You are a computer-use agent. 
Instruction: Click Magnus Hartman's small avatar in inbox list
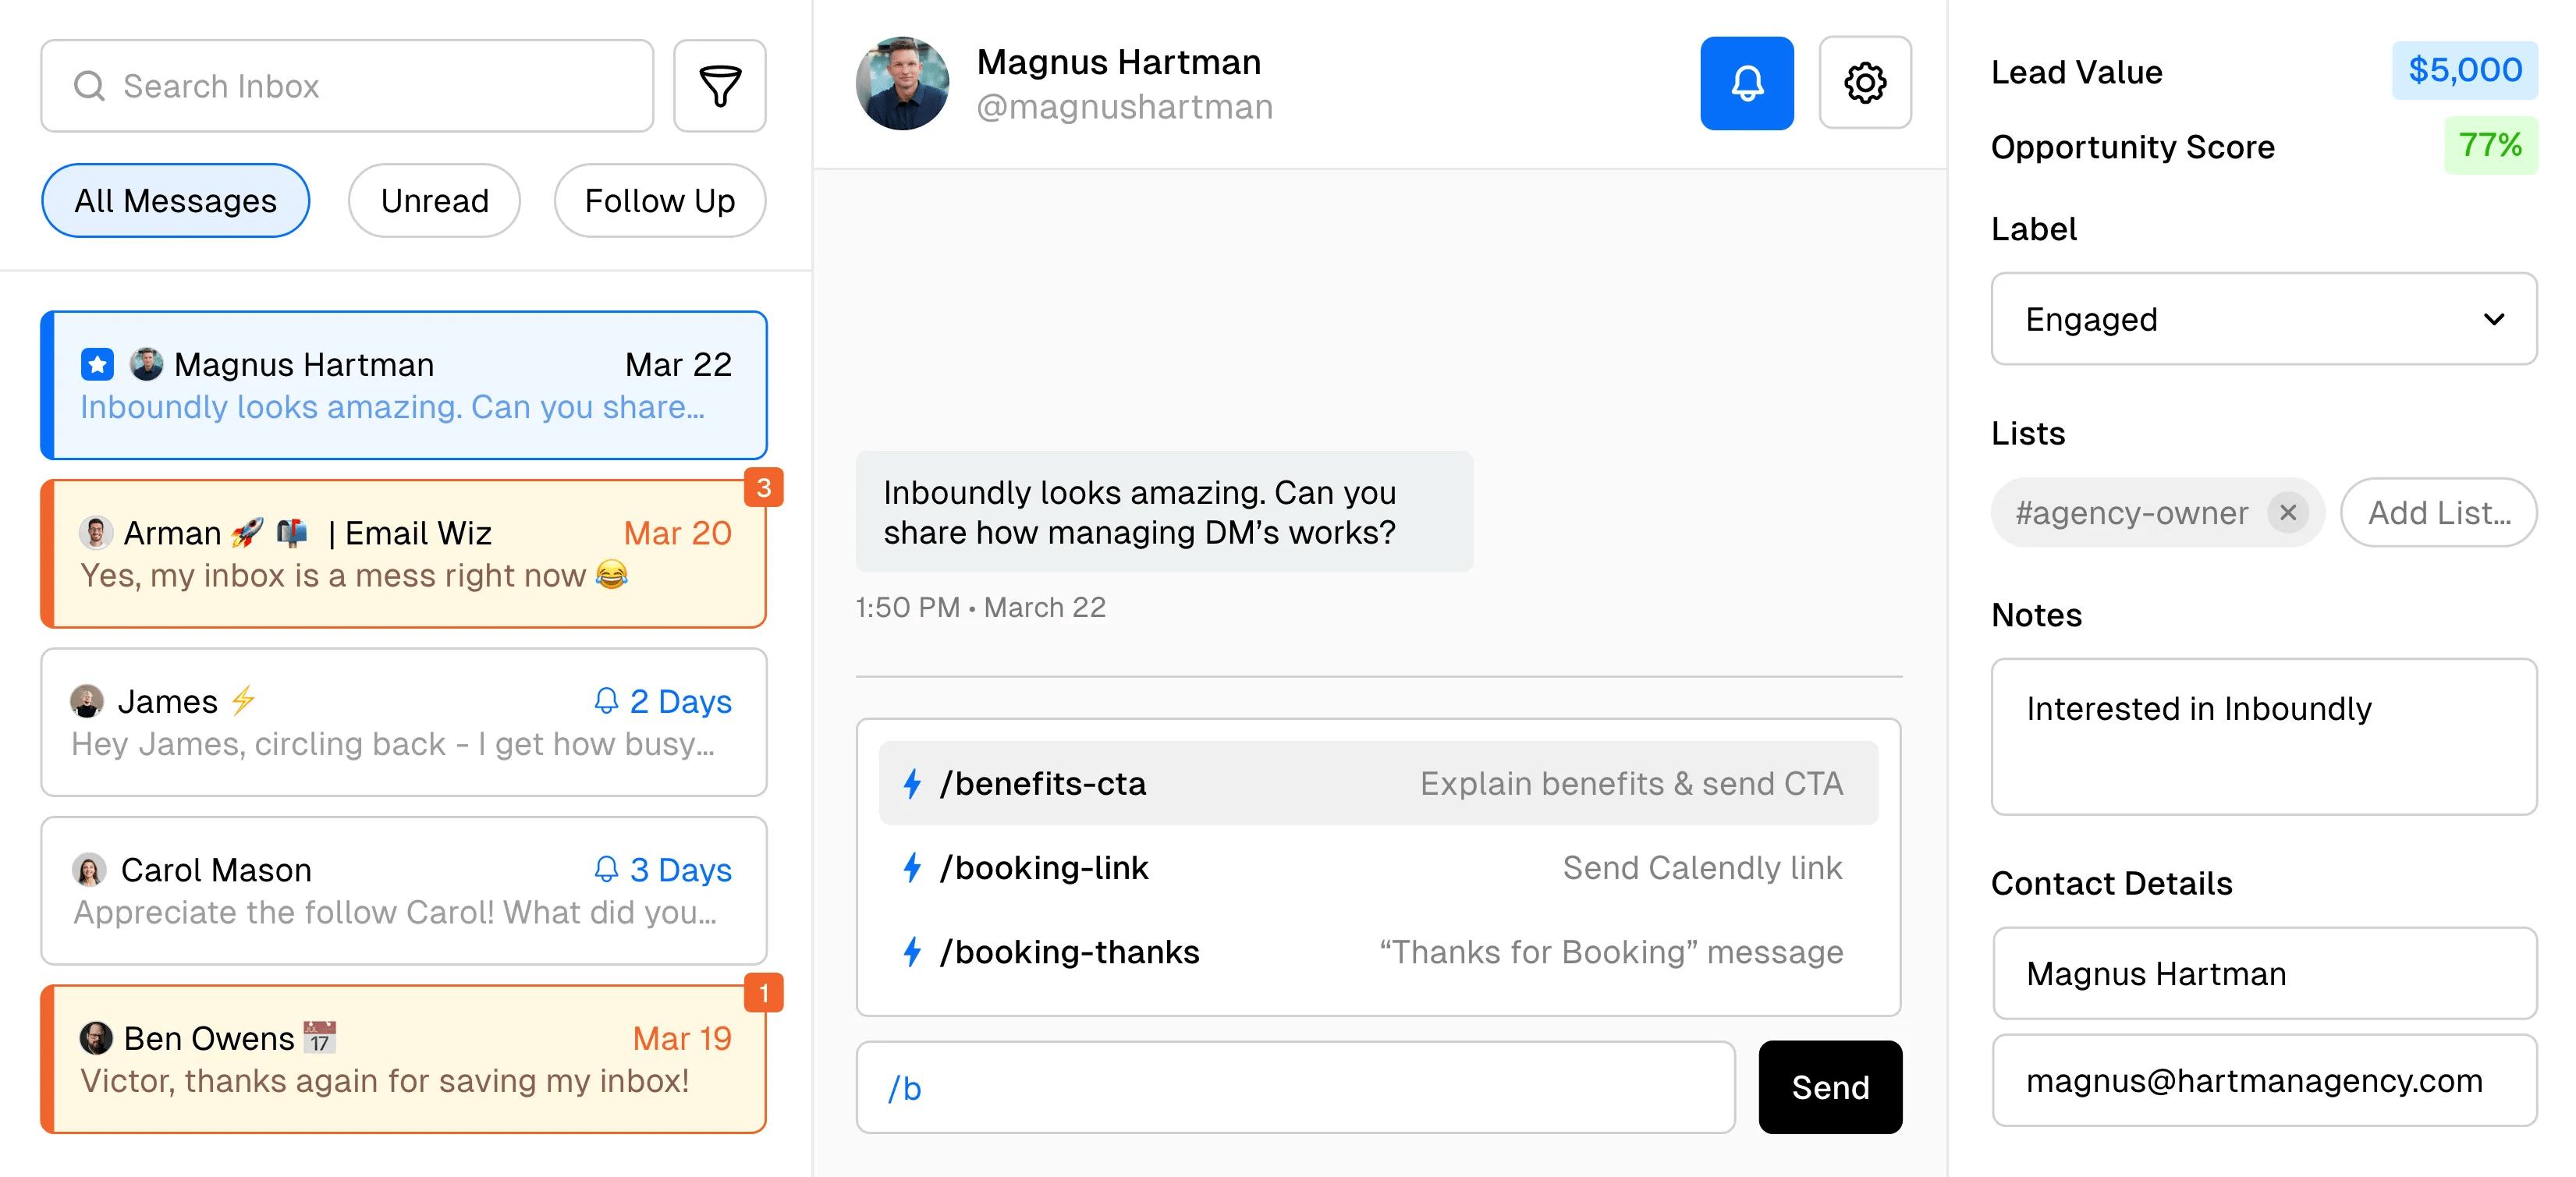pyautogui.click(x=146, y=364)
